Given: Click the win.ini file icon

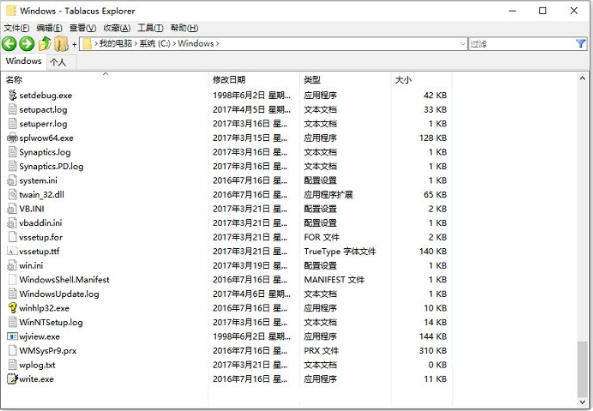Looking at the screenshot, I should tap(12, 265).
